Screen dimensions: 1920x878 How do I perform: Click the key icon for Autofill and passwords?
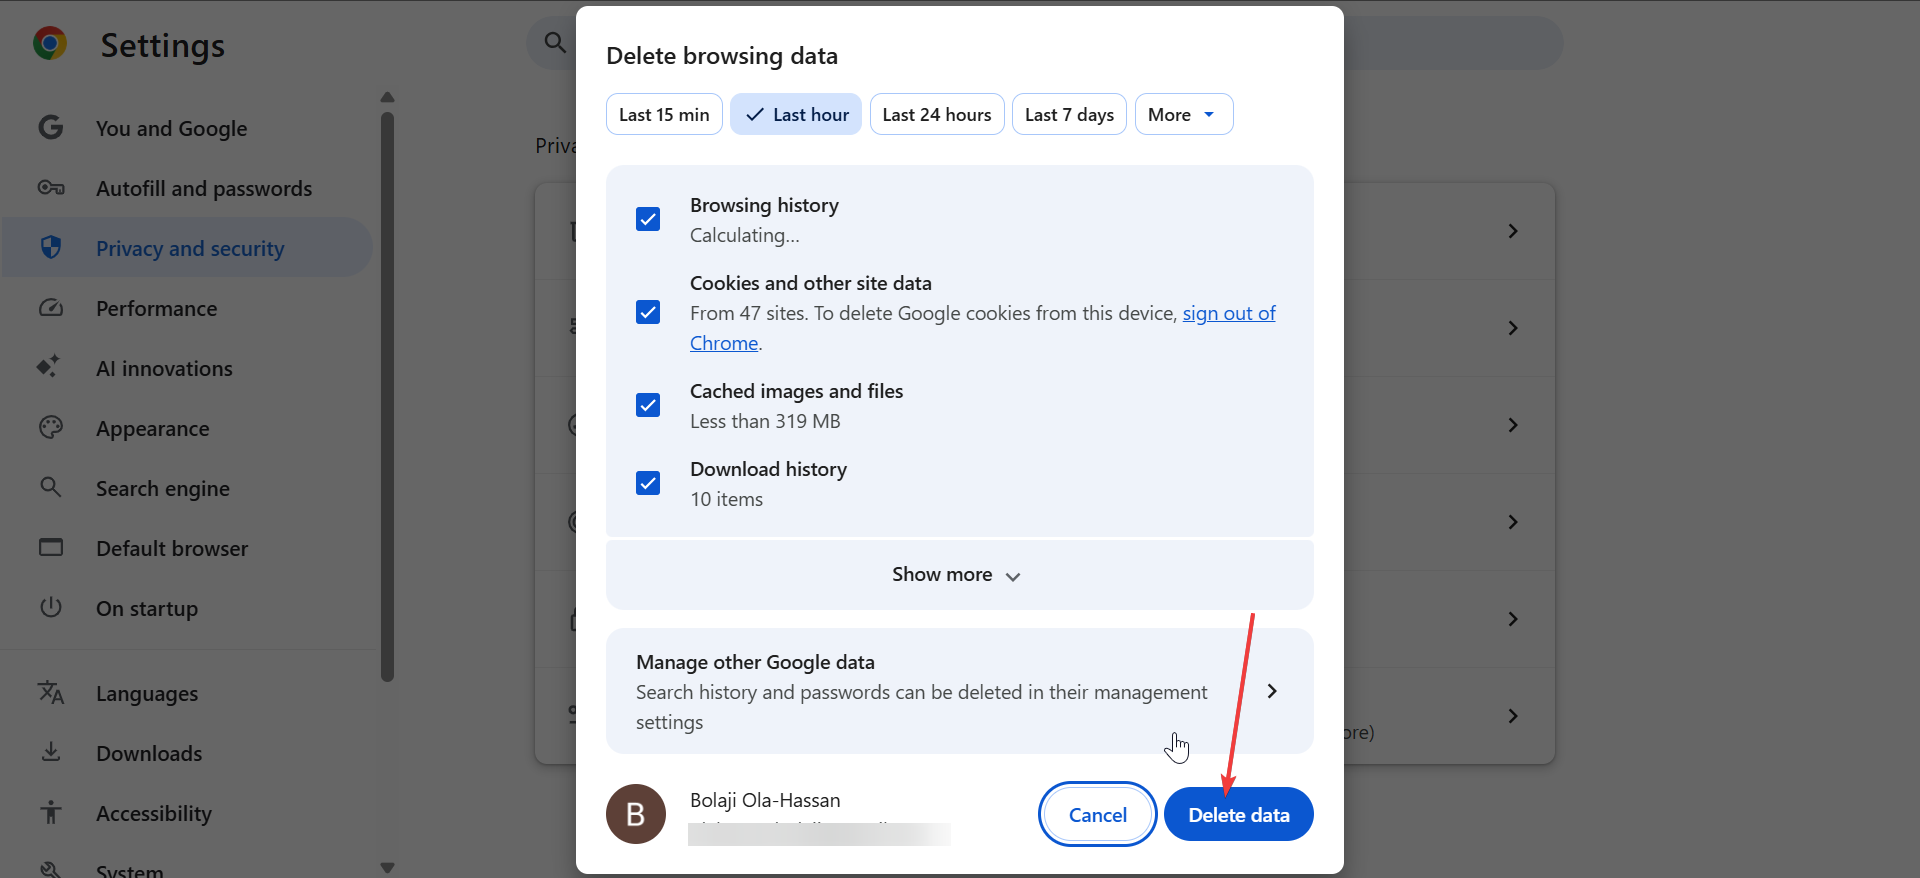pyautogui.click(x=51, y=188)
